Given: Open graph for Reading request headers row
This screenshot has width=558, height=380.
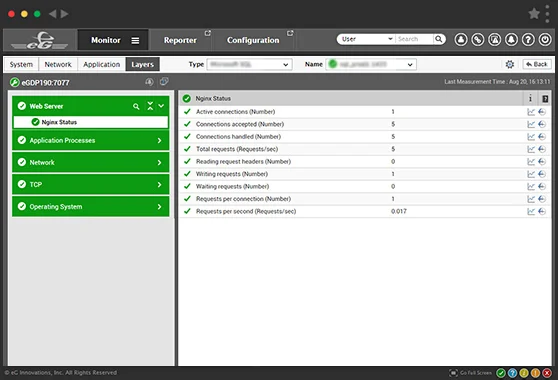Looking at the screenshot, I should click(531, 162).
